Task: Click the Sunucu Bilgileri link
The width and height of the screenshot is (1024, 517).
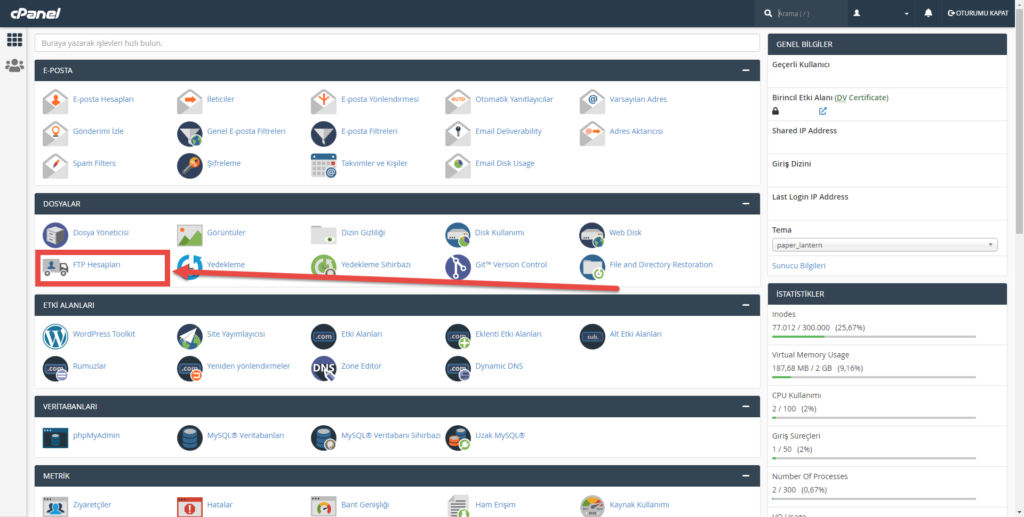Action: tap(798, 266)
